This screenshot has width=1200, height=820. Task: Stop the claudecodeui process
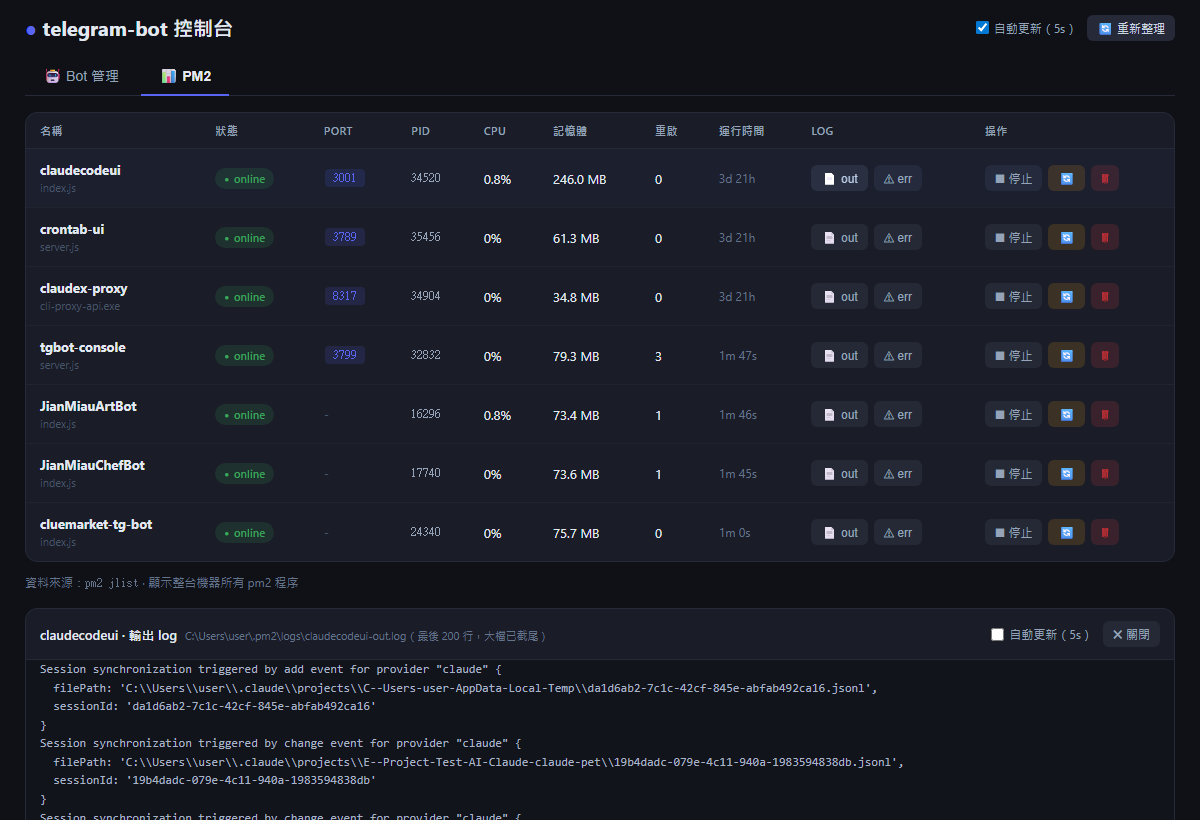coord(1013,179)
